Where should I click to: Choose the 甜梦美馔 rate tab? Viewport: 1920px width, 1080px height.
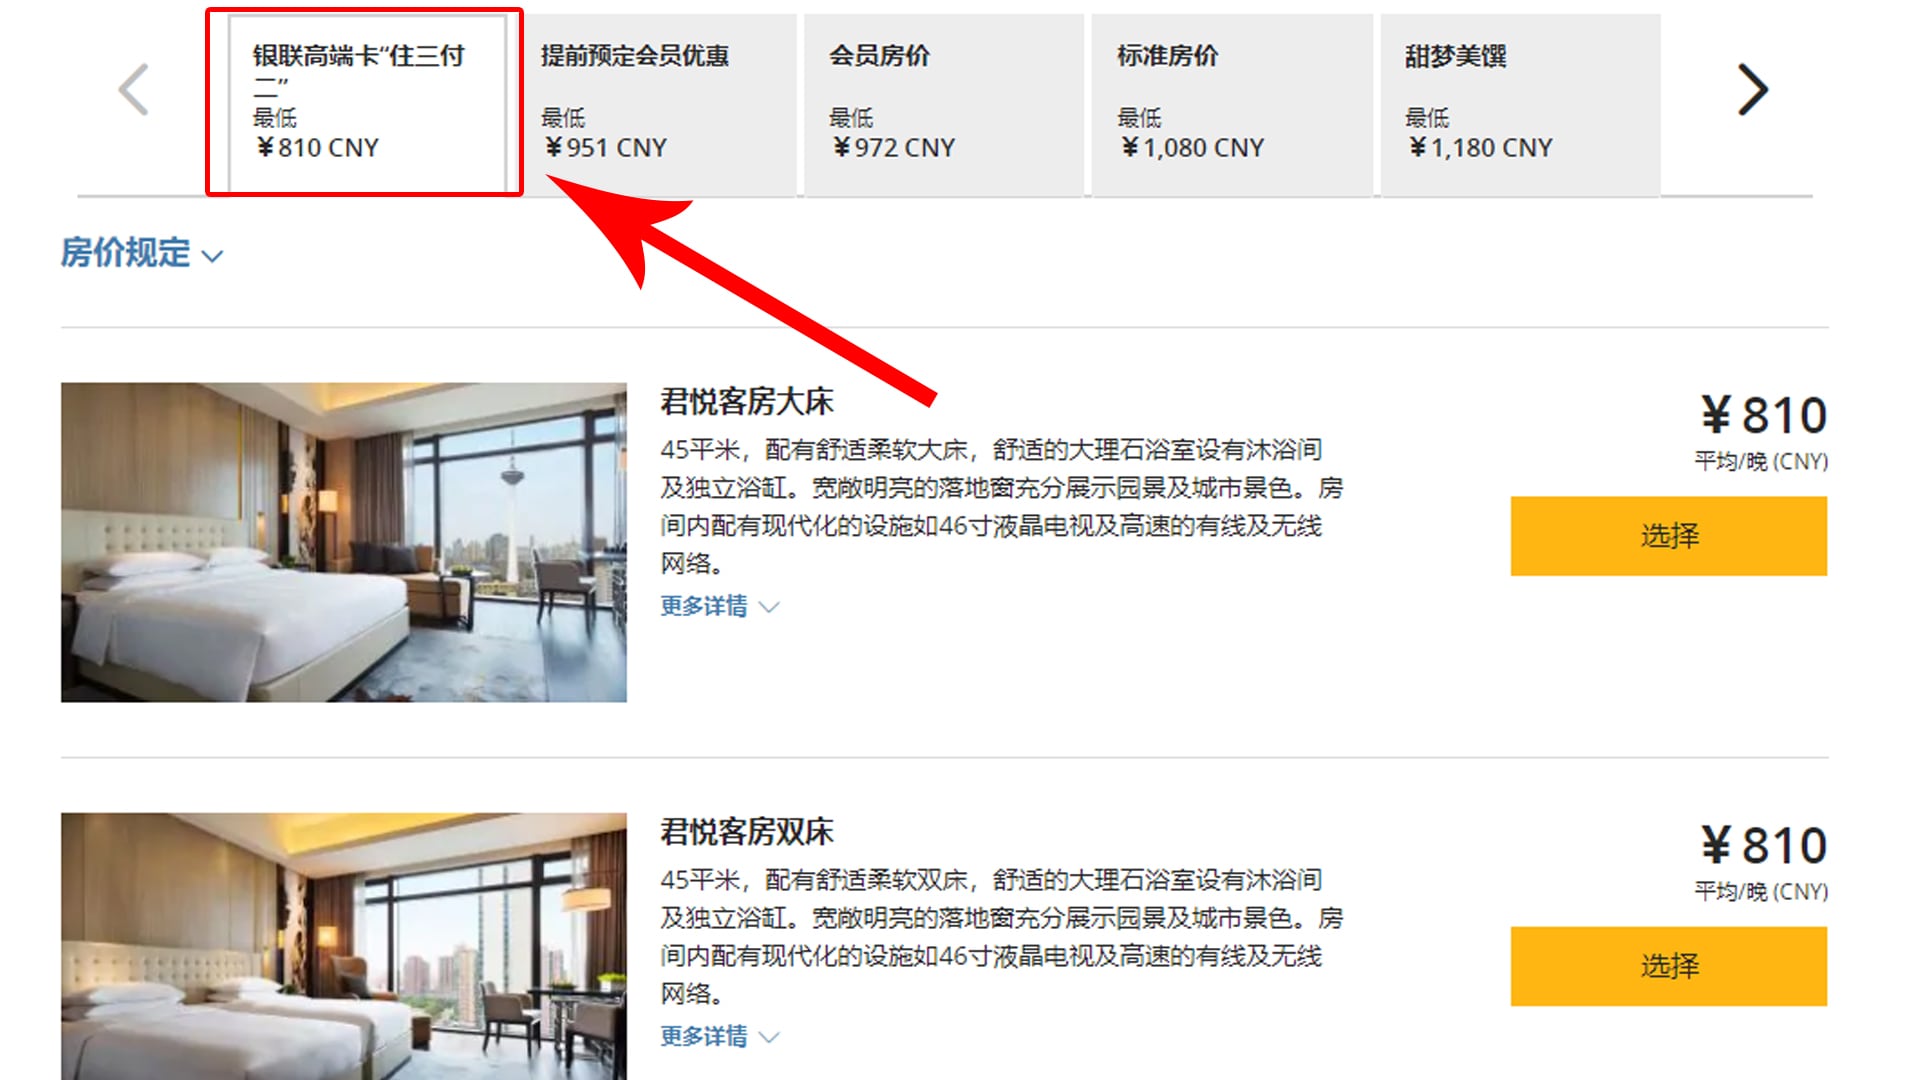click(x=1520, y=103)
